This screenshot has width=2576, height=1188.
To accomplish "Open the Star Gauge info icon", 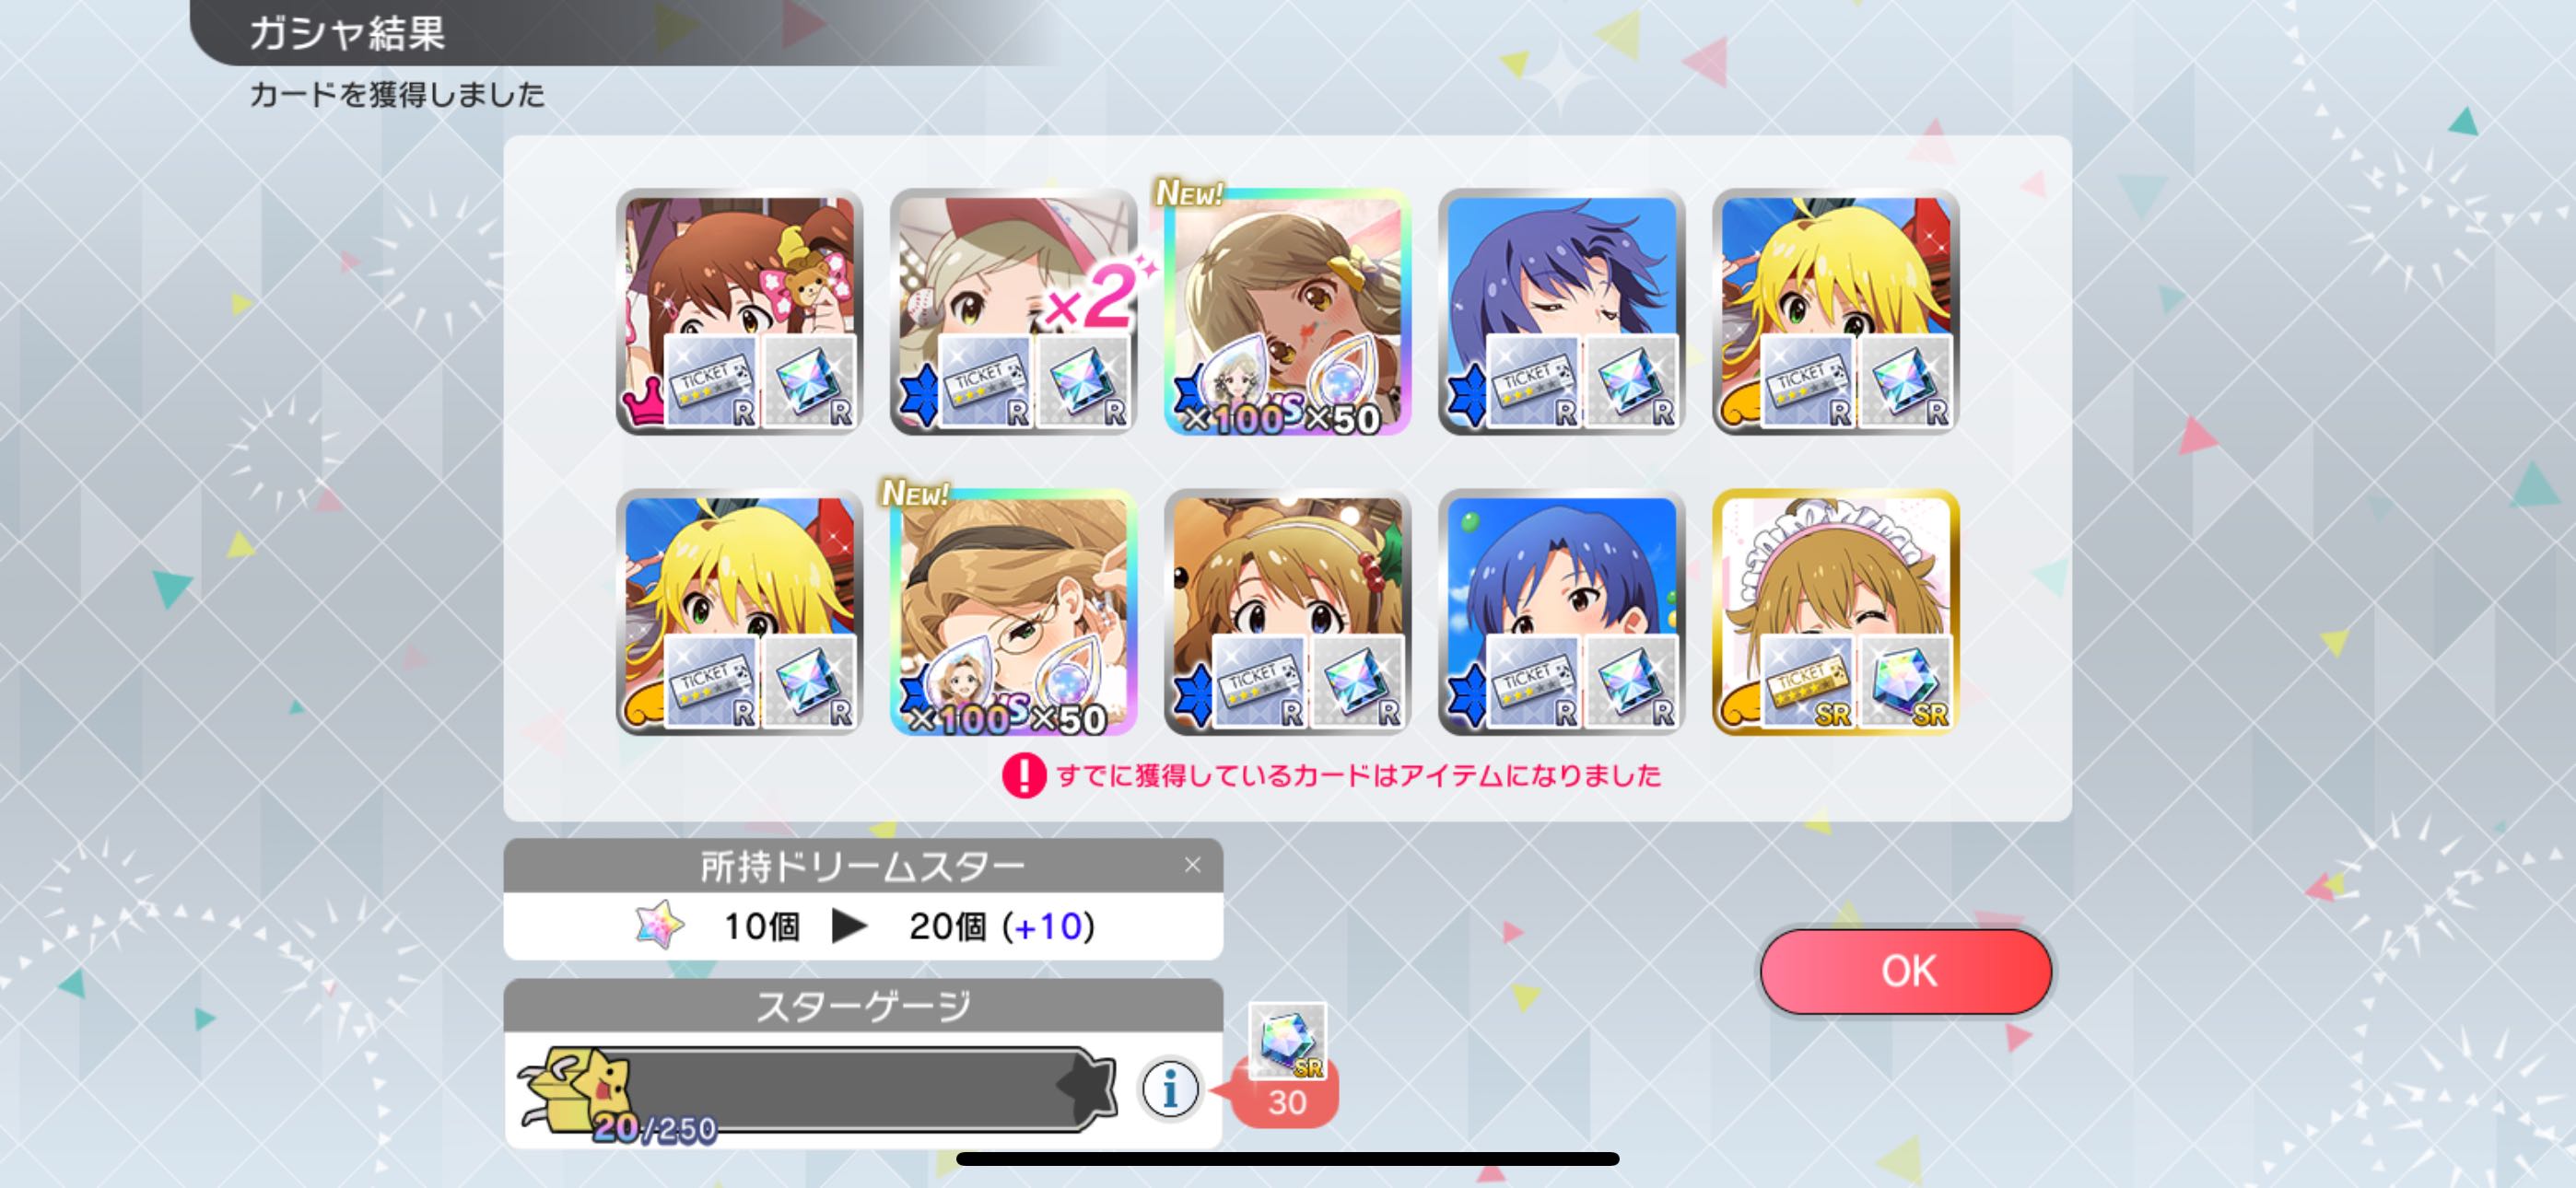I will pos(1169,1088).
